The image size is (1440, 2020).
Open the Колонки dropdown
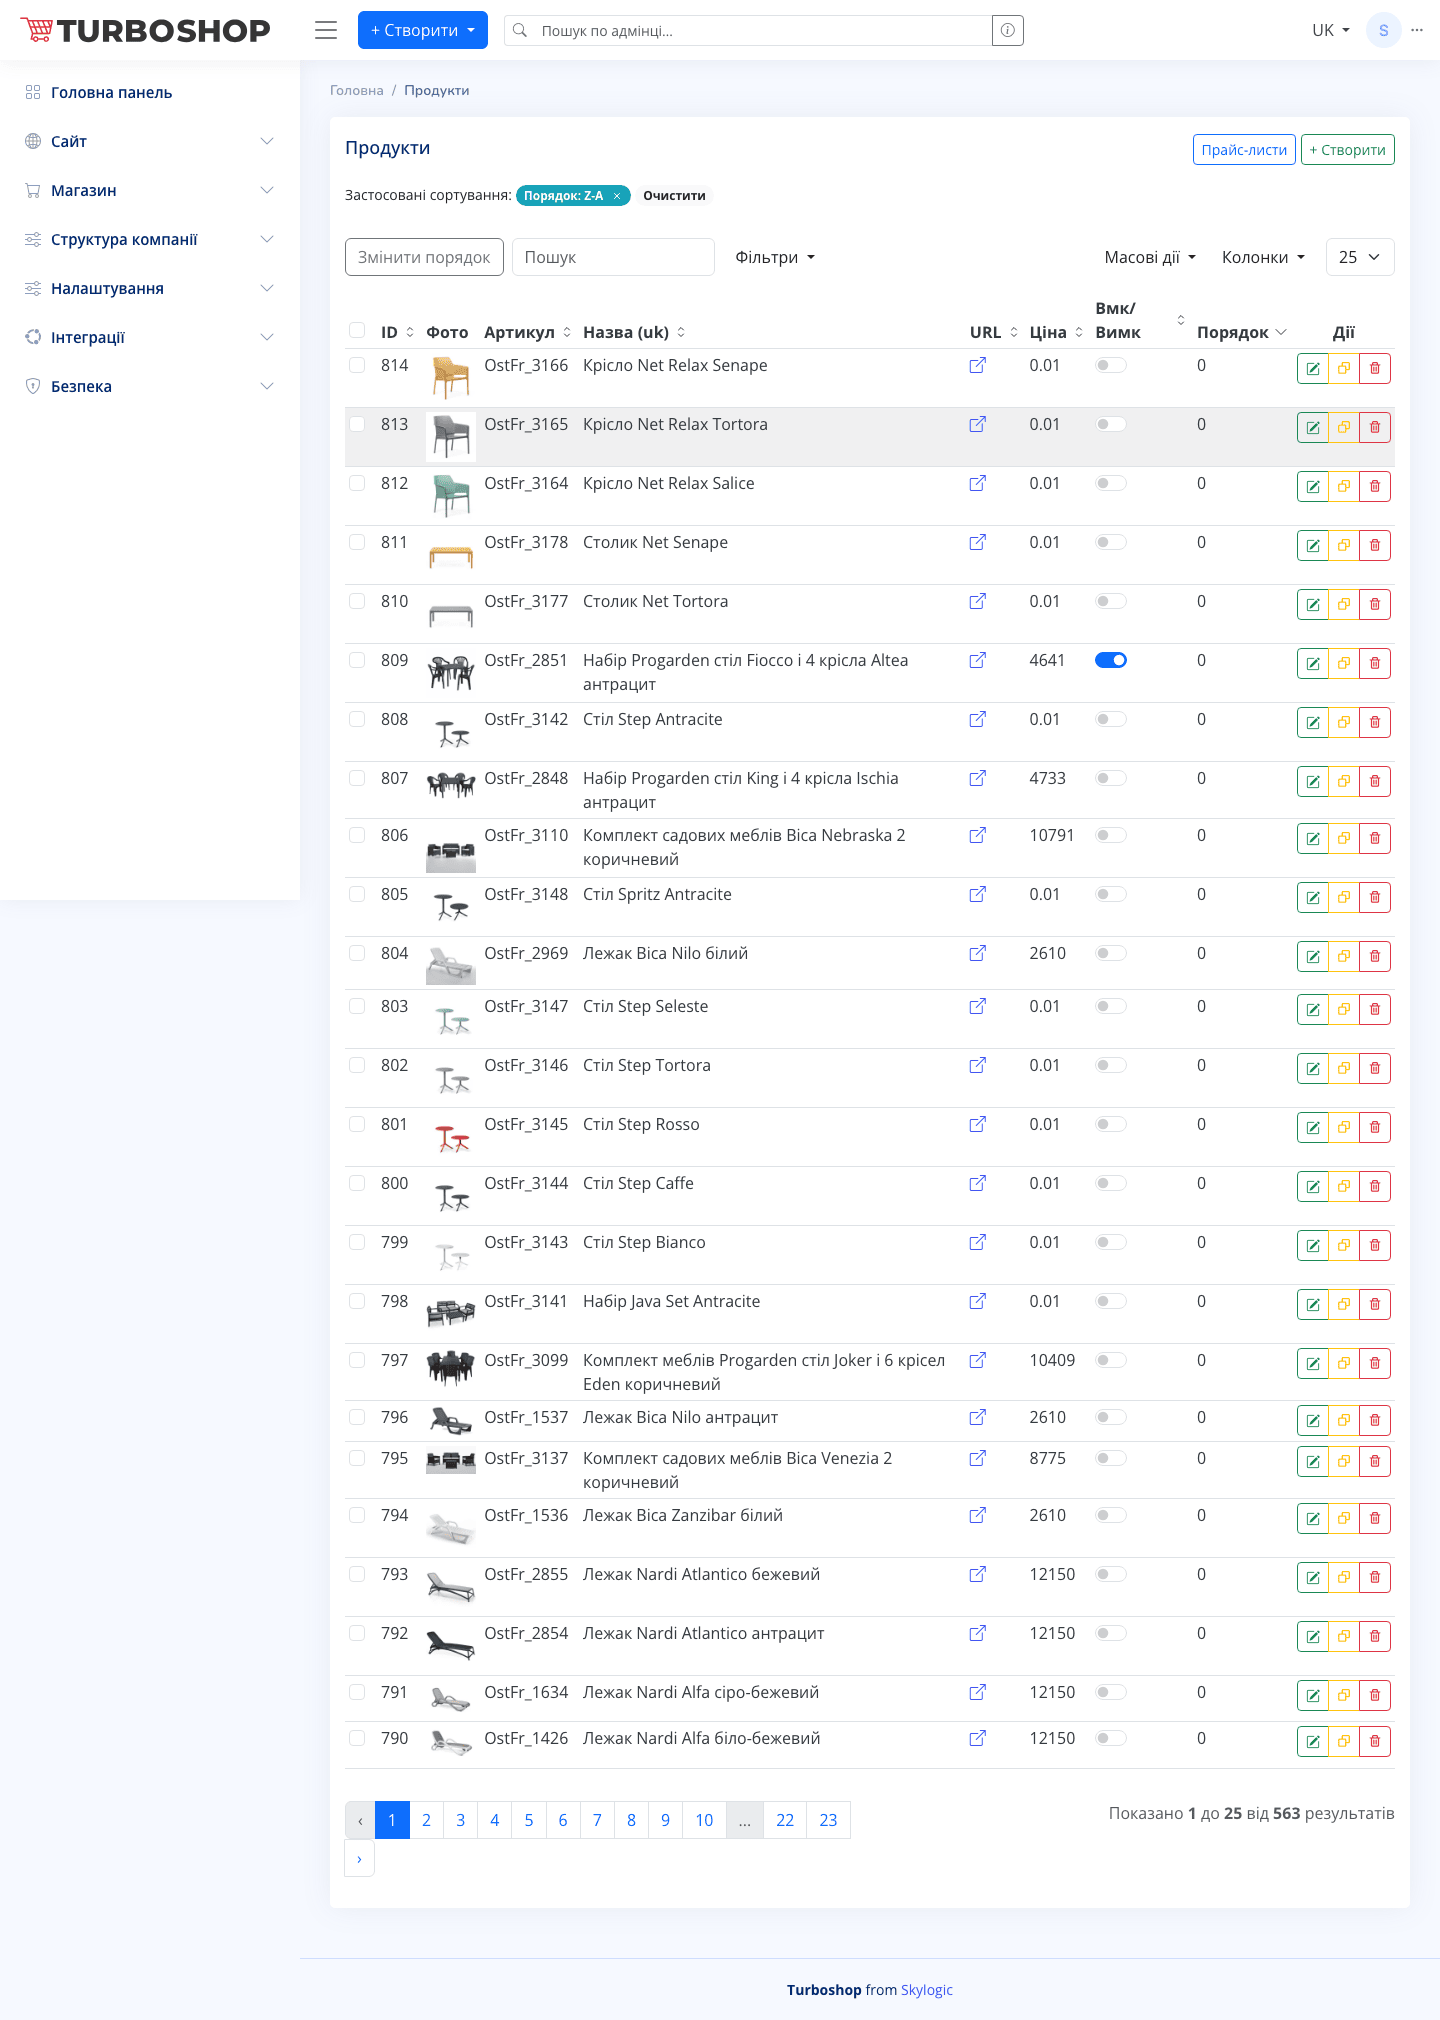1264,257
